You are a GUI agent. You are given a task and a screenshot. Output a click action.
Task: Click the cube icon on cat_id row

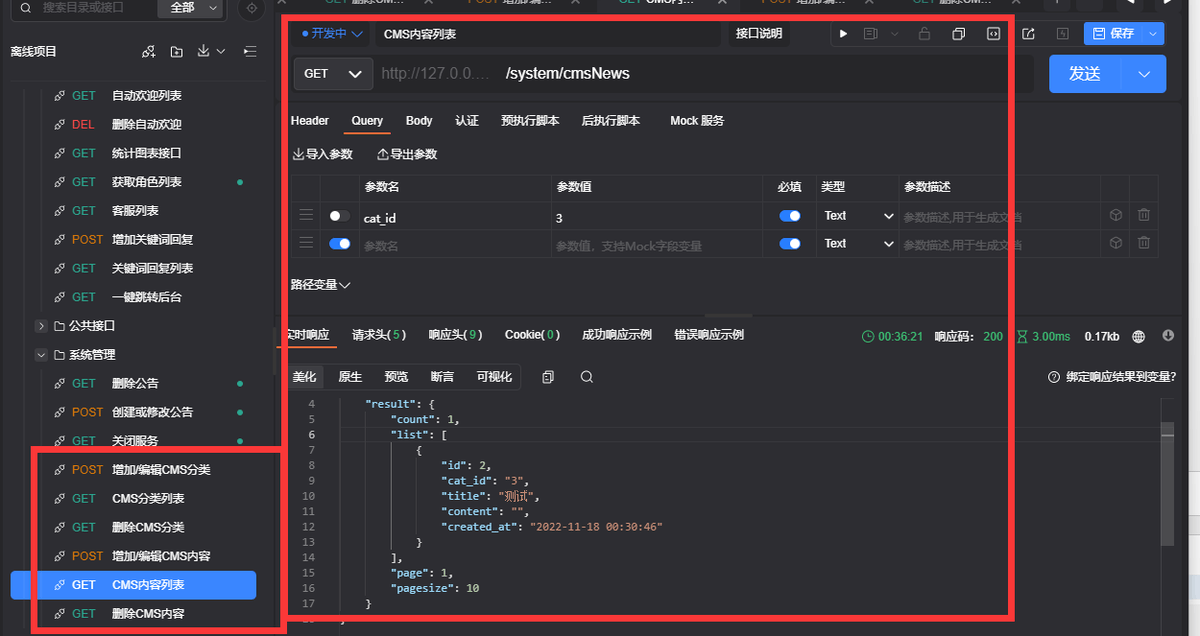[x=1115, y=216]
